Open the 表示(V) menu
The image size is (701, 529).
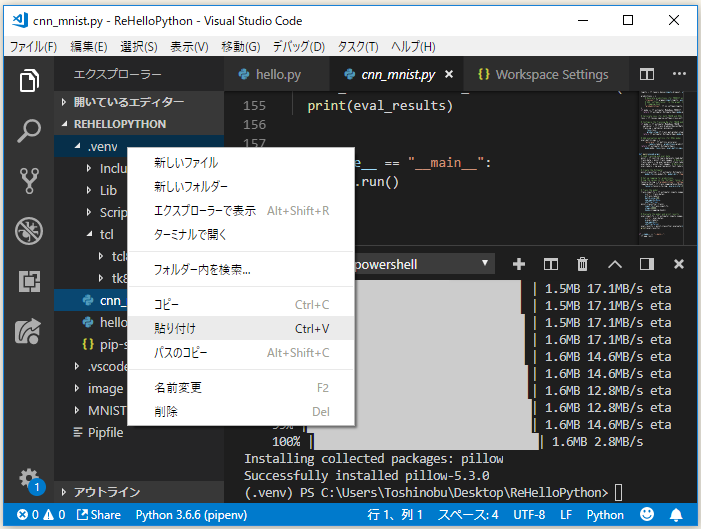pos(190,47)
